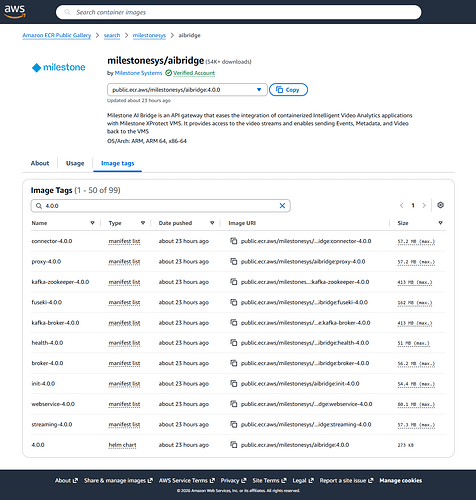
Task: Open Legal footer link
Action: click(303, 481)
